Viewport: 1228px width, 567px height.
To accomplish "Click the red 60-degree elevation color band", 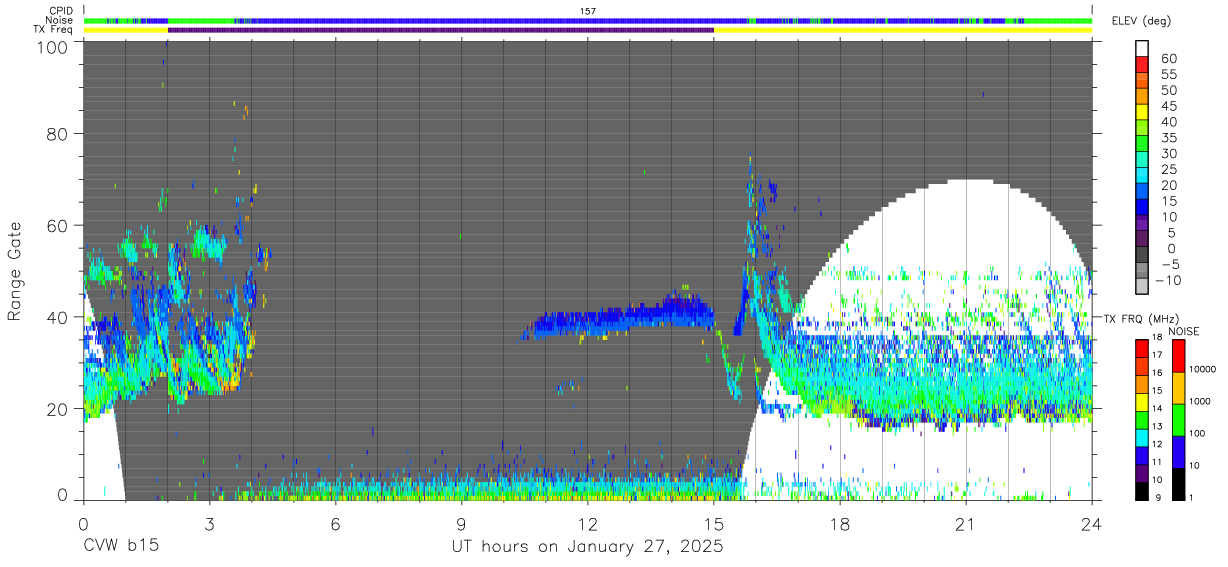I will tap(1144, 65).
